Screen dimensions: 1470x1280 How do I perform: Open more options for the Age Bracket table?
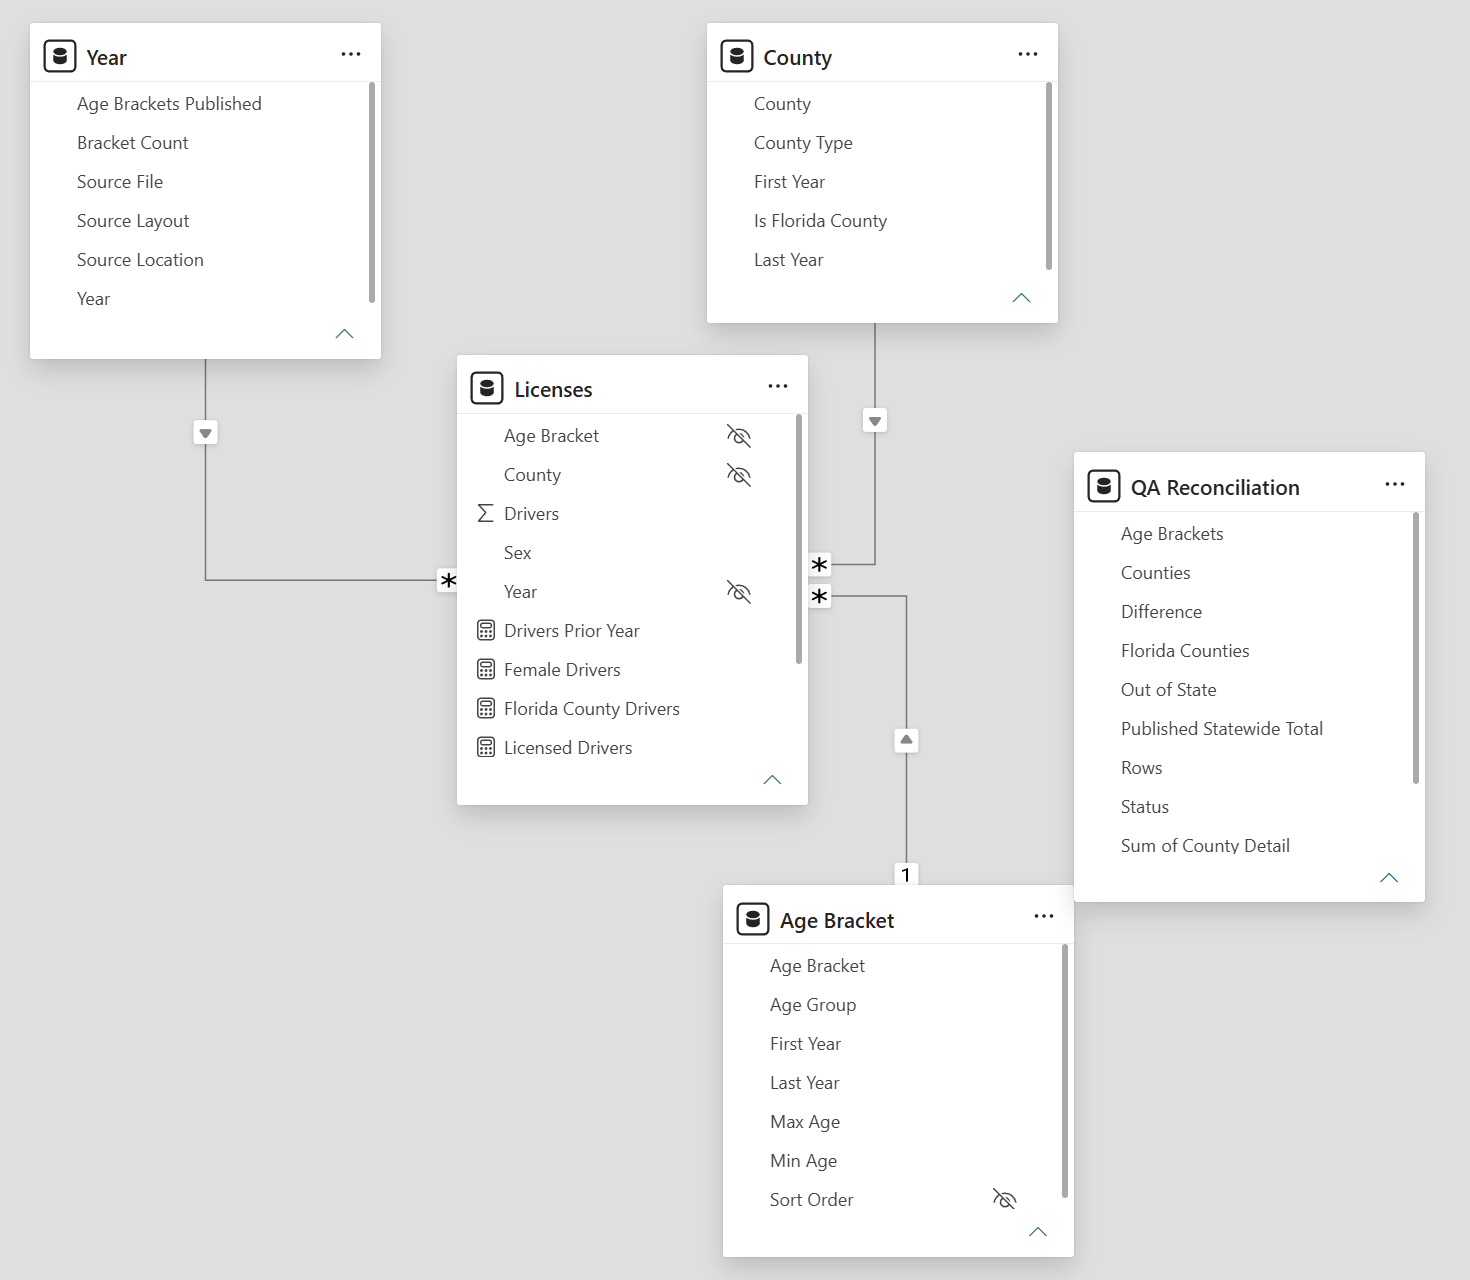[x=1044, y=916]
